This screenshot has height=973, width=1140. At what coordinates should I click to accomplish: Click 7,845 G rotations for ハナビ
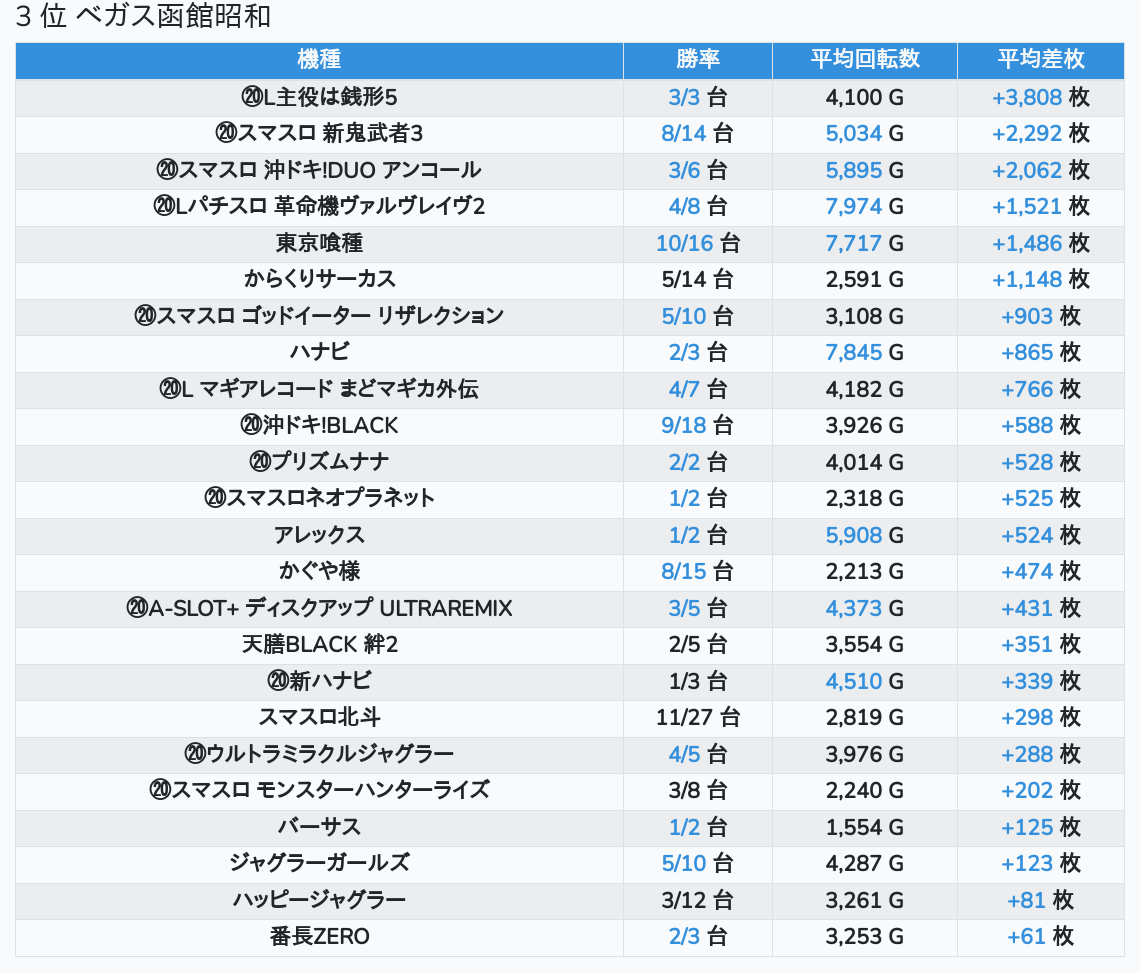854,352
